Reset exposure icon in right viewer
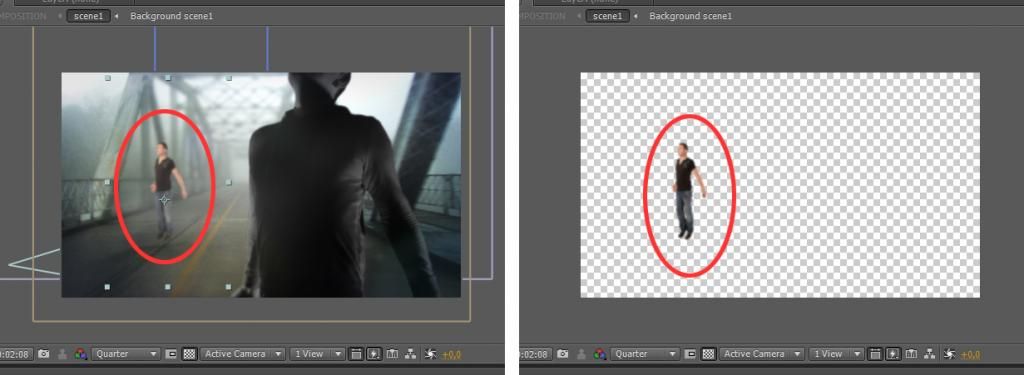This screenshot has height=375, width=1024. pos(950,354)
